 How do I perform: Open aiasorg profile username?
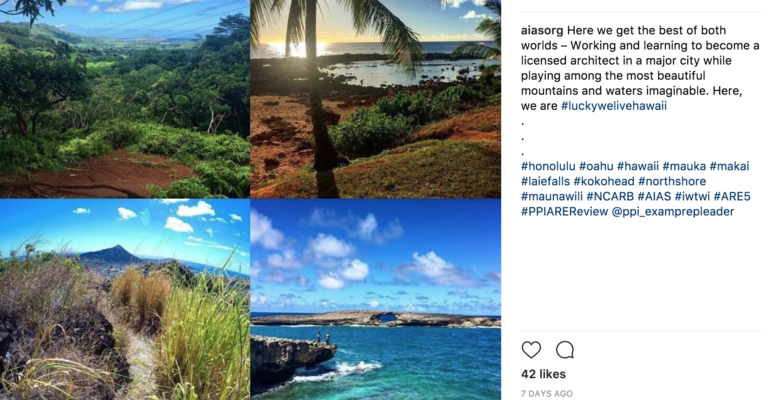coord(542,30)
